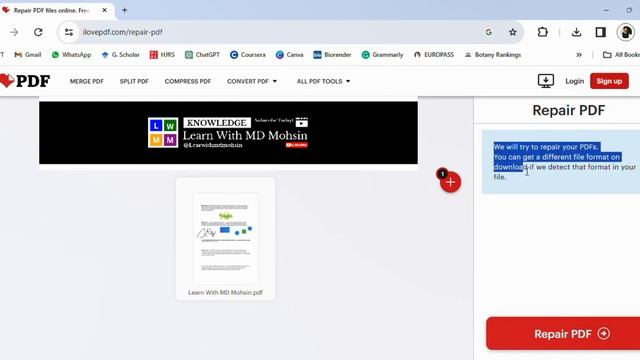640x360 pixels.
Task: Click the Learn With MD Mohsin banner
Action: click(x=228, y=133)
